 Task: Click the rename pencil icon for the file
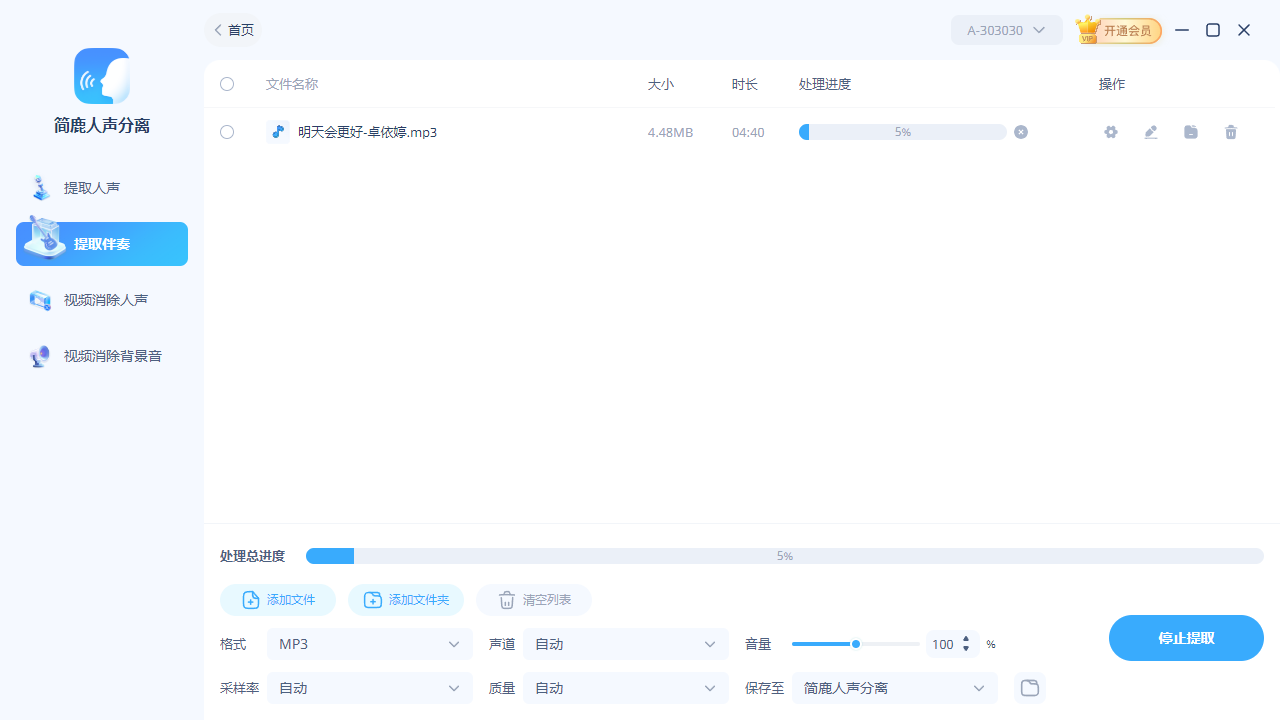pos(1151,132)
